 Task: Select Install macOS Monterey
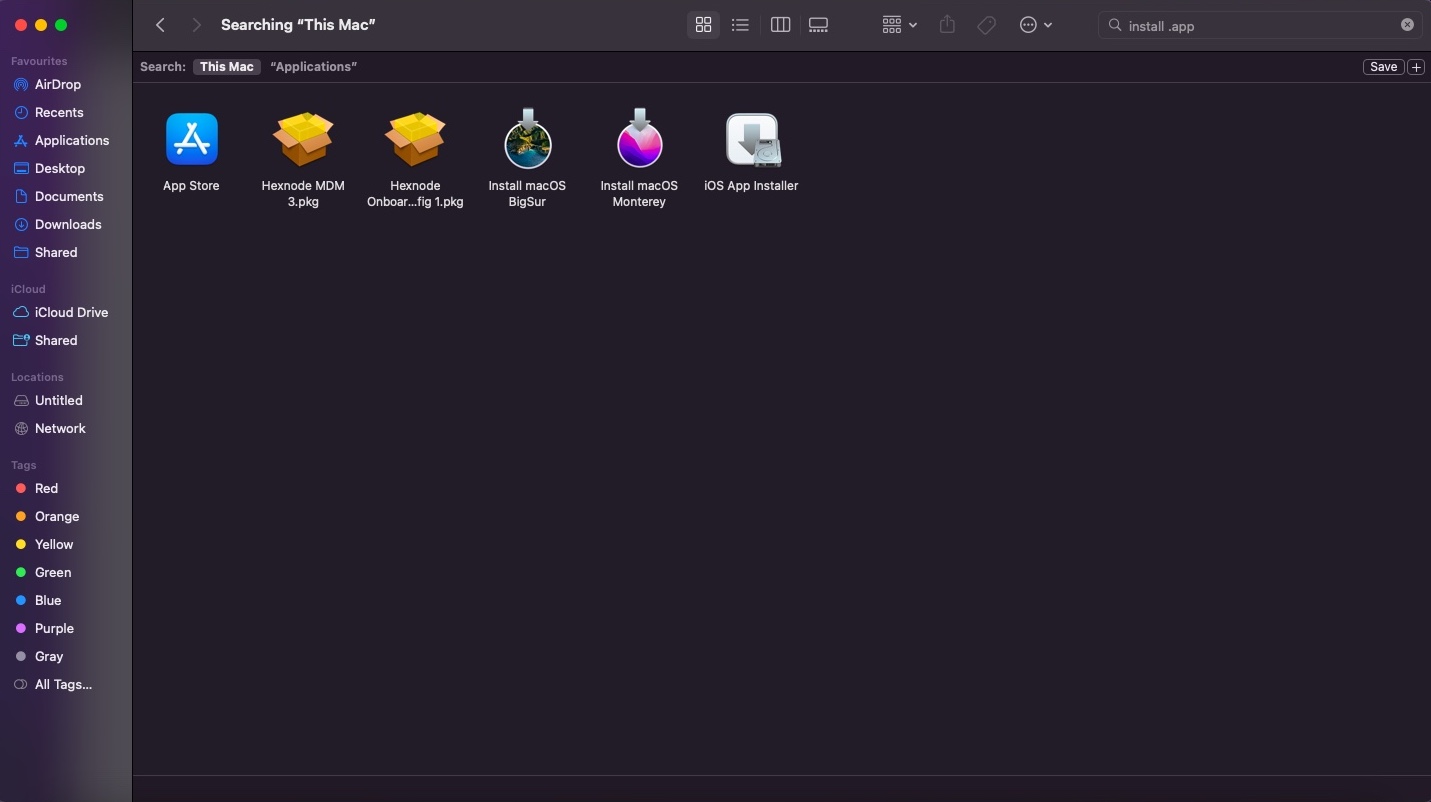tap(639, 139)
